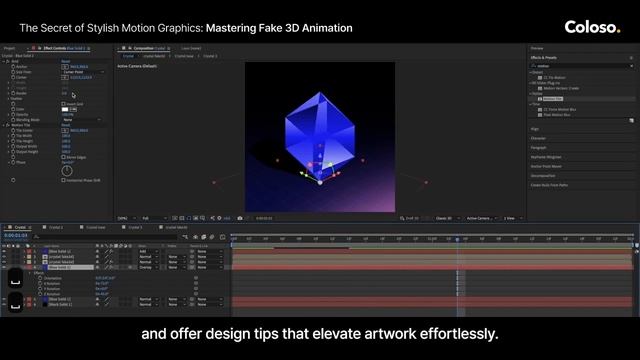Switch to 'Crystal base' timeline tab
Viewport: 640px width, 360px height.
(96, 227)
